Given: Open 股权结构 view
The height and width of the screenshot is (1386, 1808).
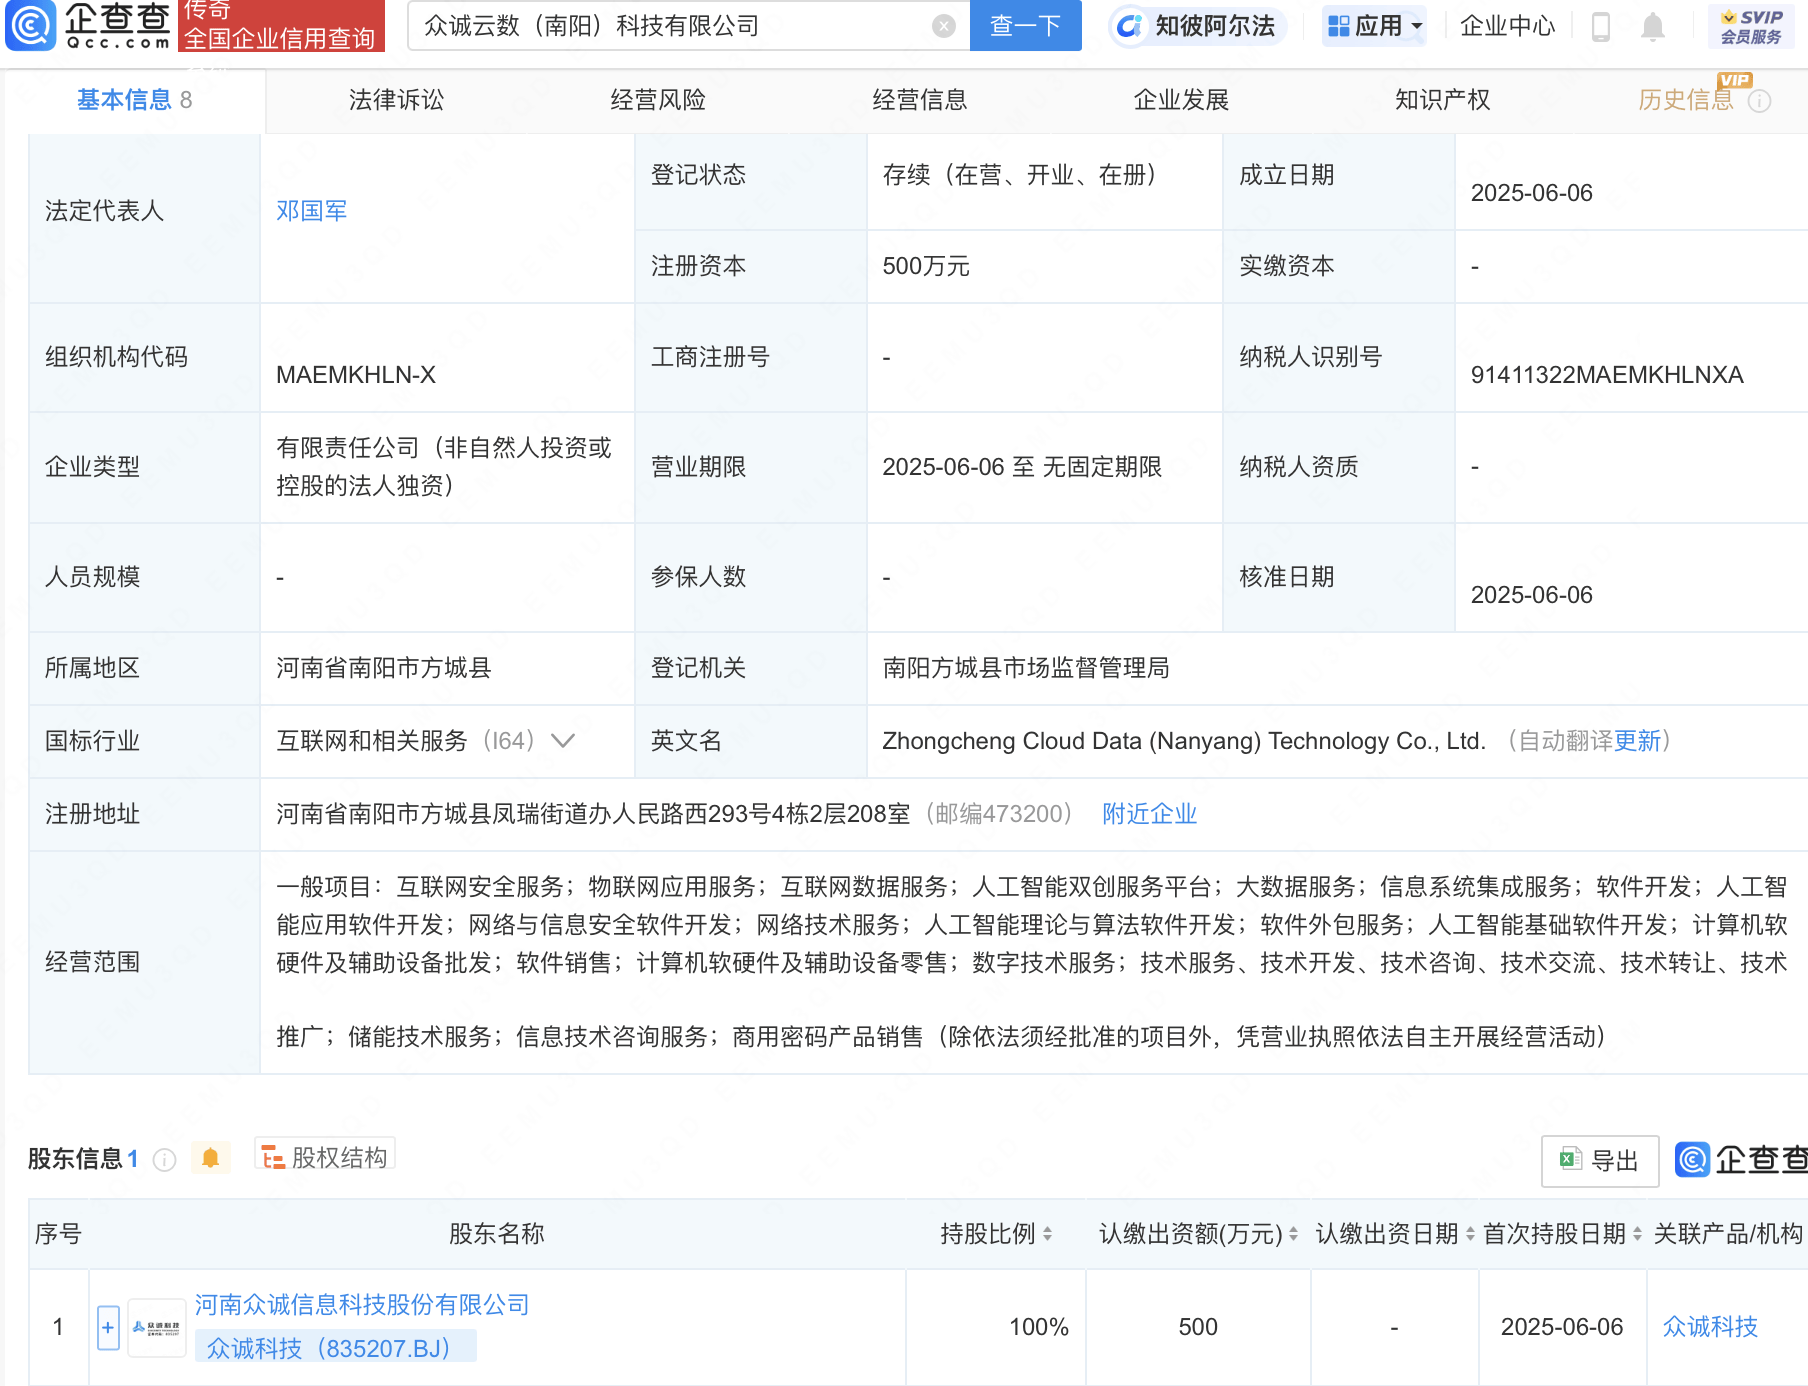Looking at the screenshot, I should (325, 1157).
